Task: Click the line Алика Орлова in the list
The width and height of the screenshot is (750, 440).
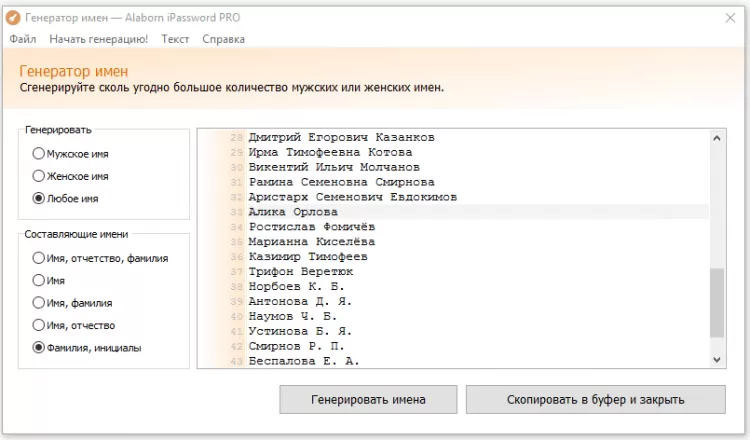Action: pos(293,212)
